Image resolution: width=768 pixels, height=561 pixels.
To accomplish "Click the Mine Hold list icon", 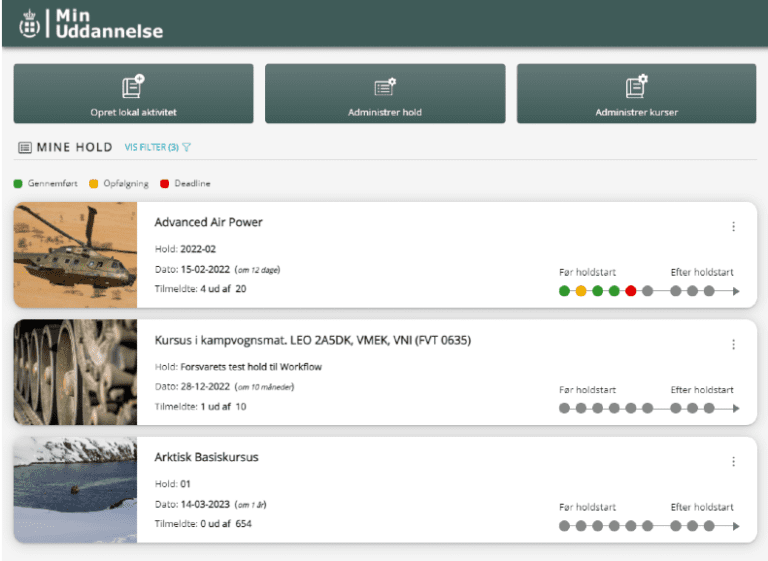I will coord(25,147).
